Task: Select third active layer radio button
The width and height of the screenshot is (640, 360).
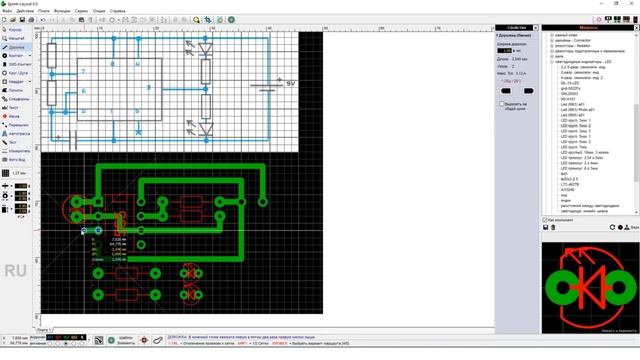Action: [x=66, y=344]
